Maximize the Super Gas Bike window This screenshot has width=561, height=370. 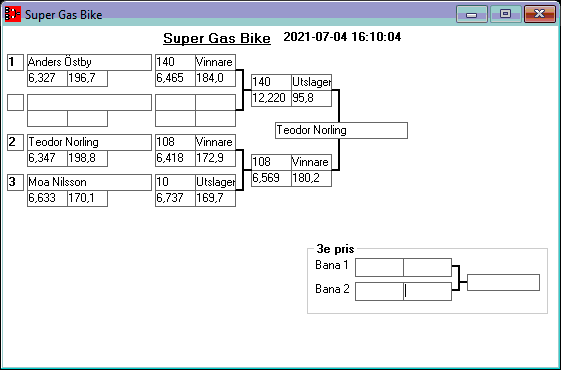pos(505,14)
